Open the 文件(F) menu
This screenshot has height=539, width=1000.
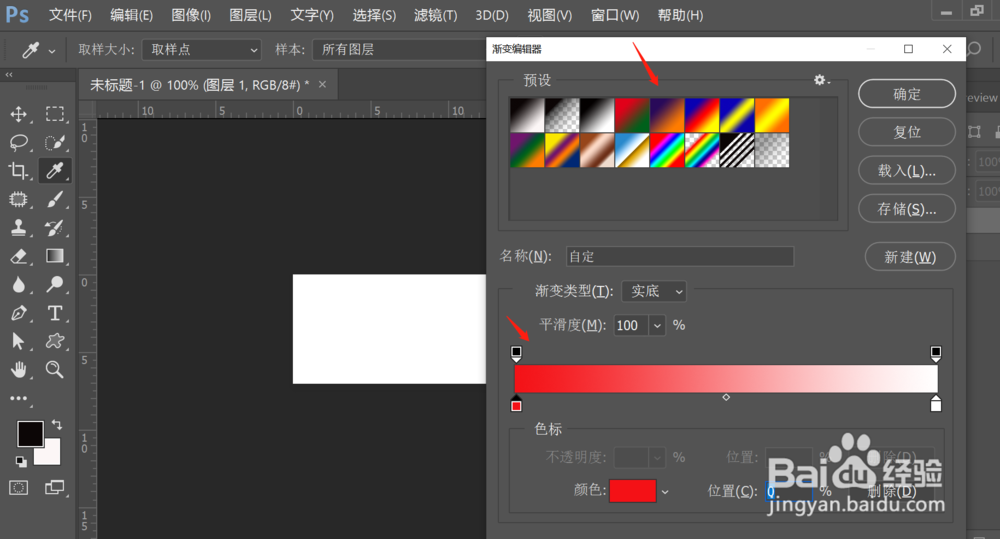(x=70, y=15)
